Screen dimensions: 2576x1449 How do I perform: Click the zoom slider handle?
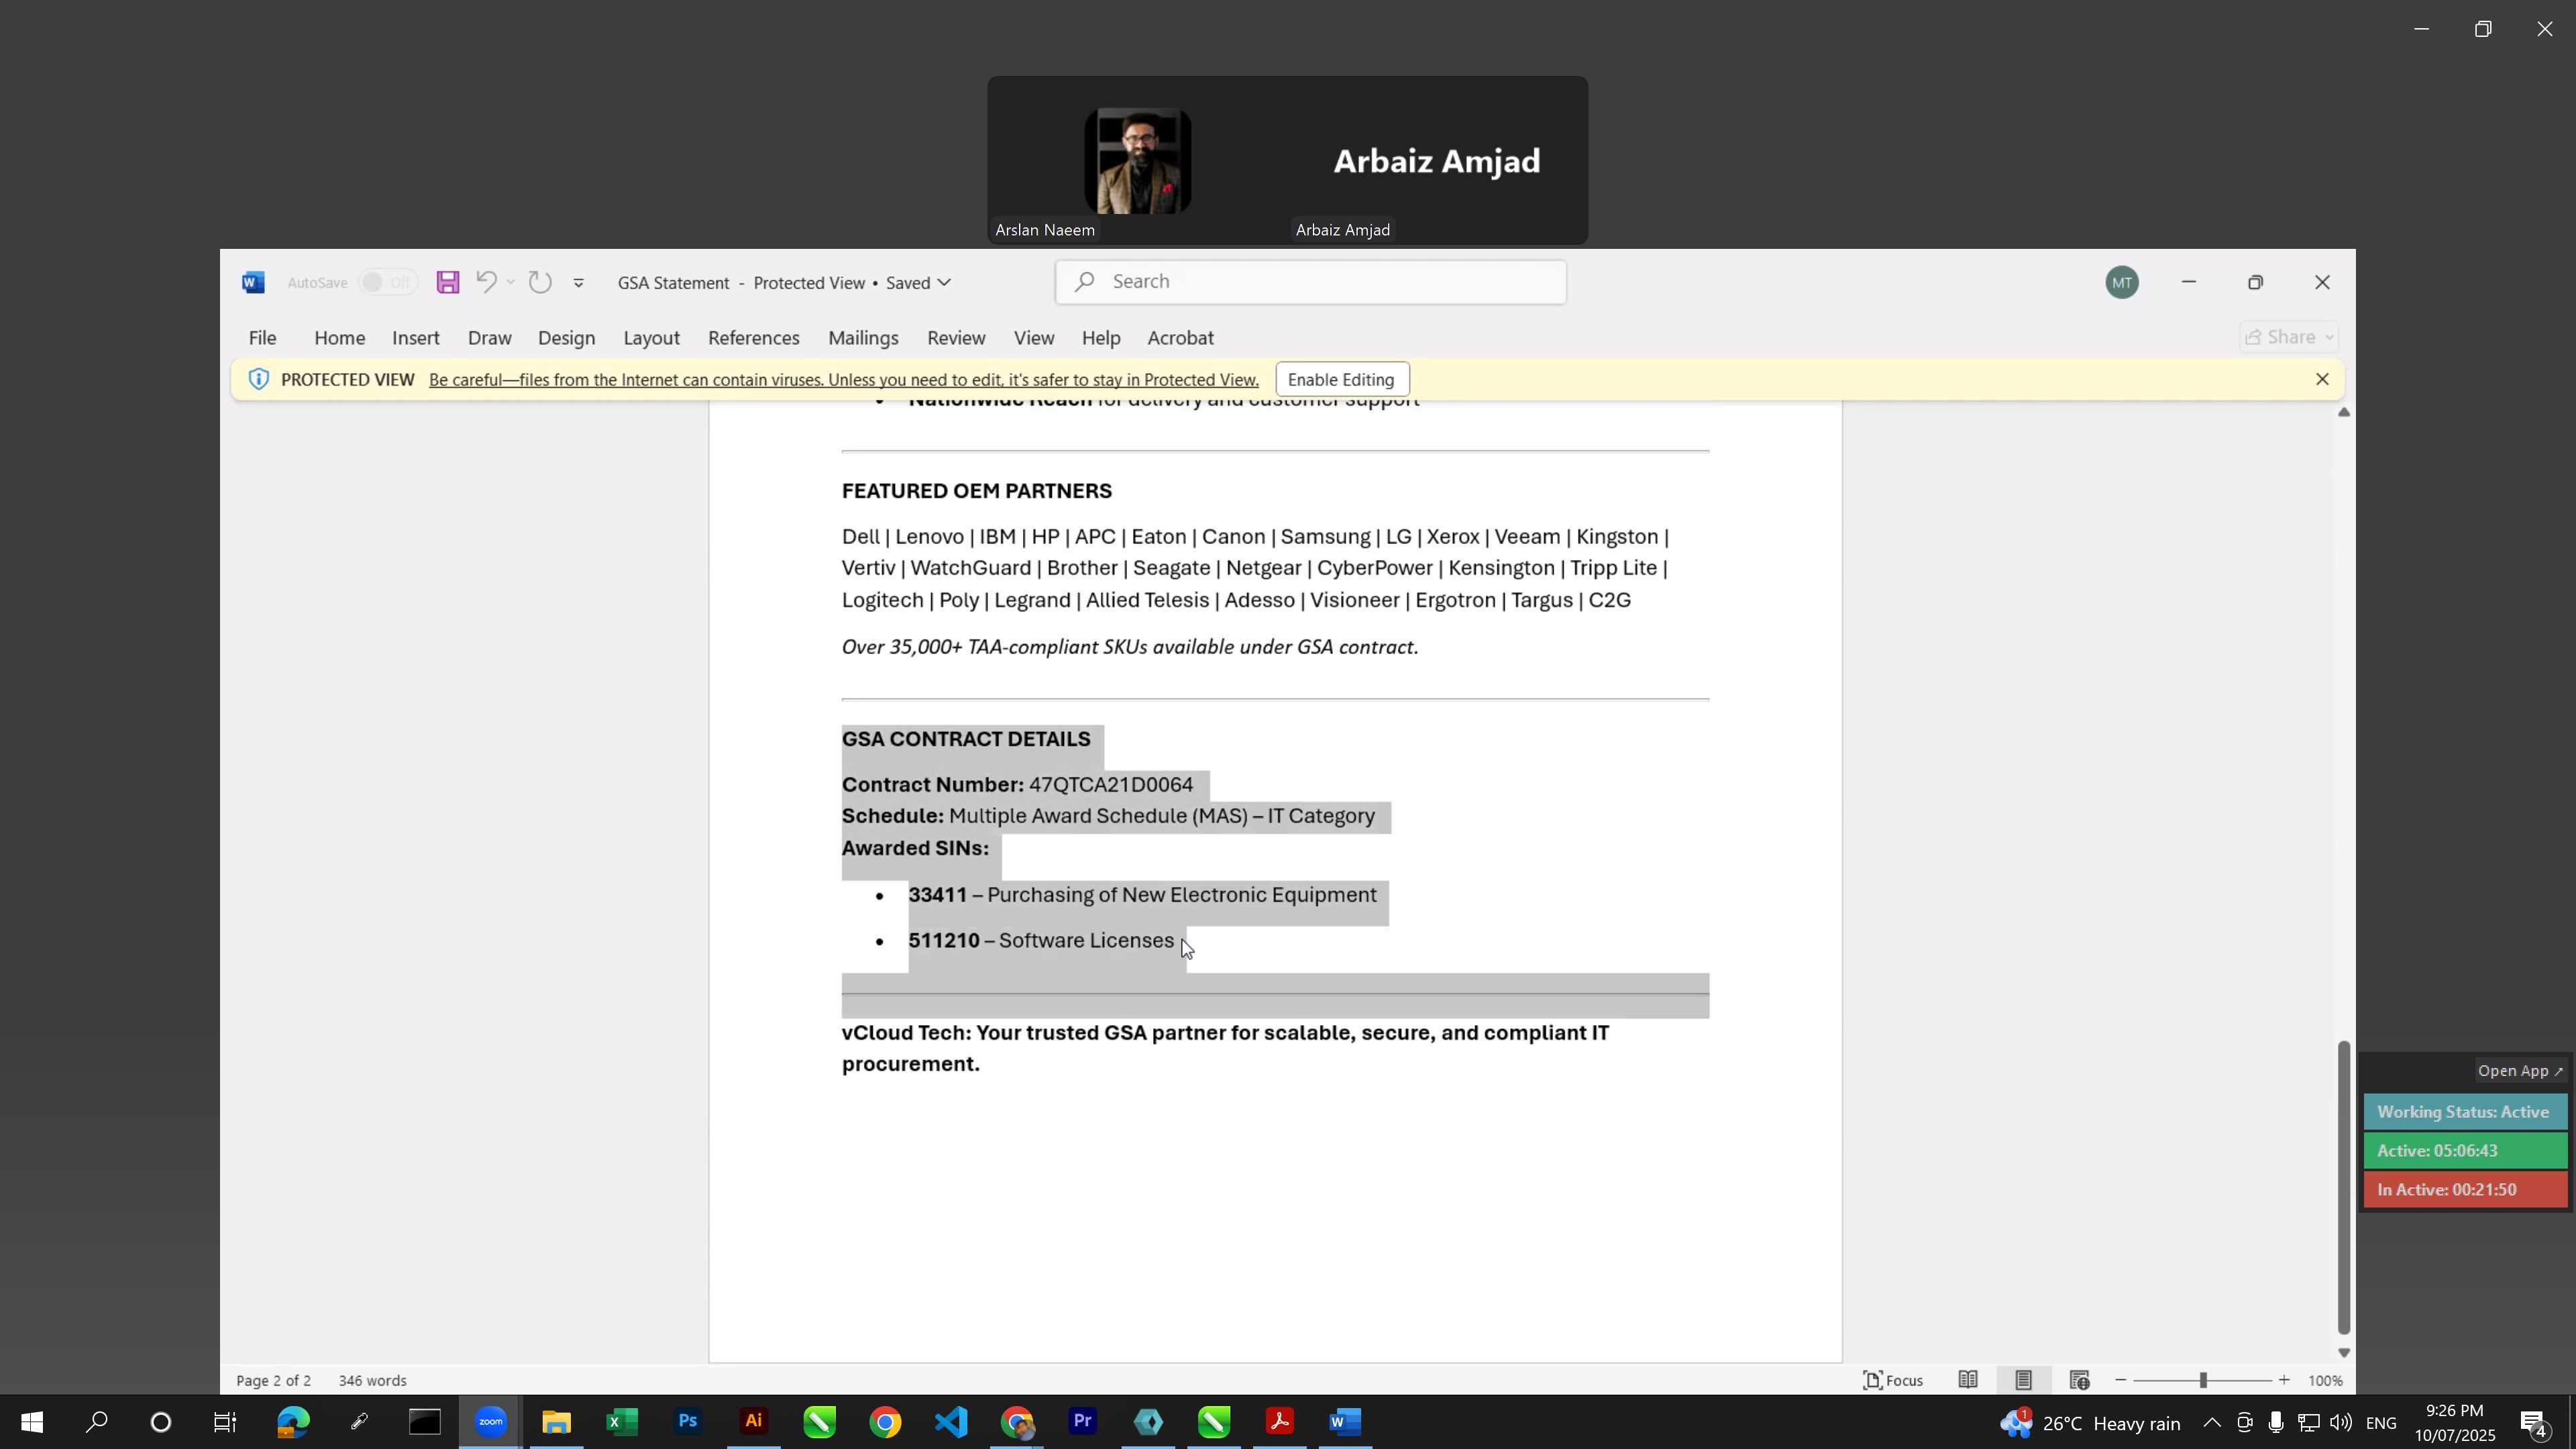(2203, 1381)
